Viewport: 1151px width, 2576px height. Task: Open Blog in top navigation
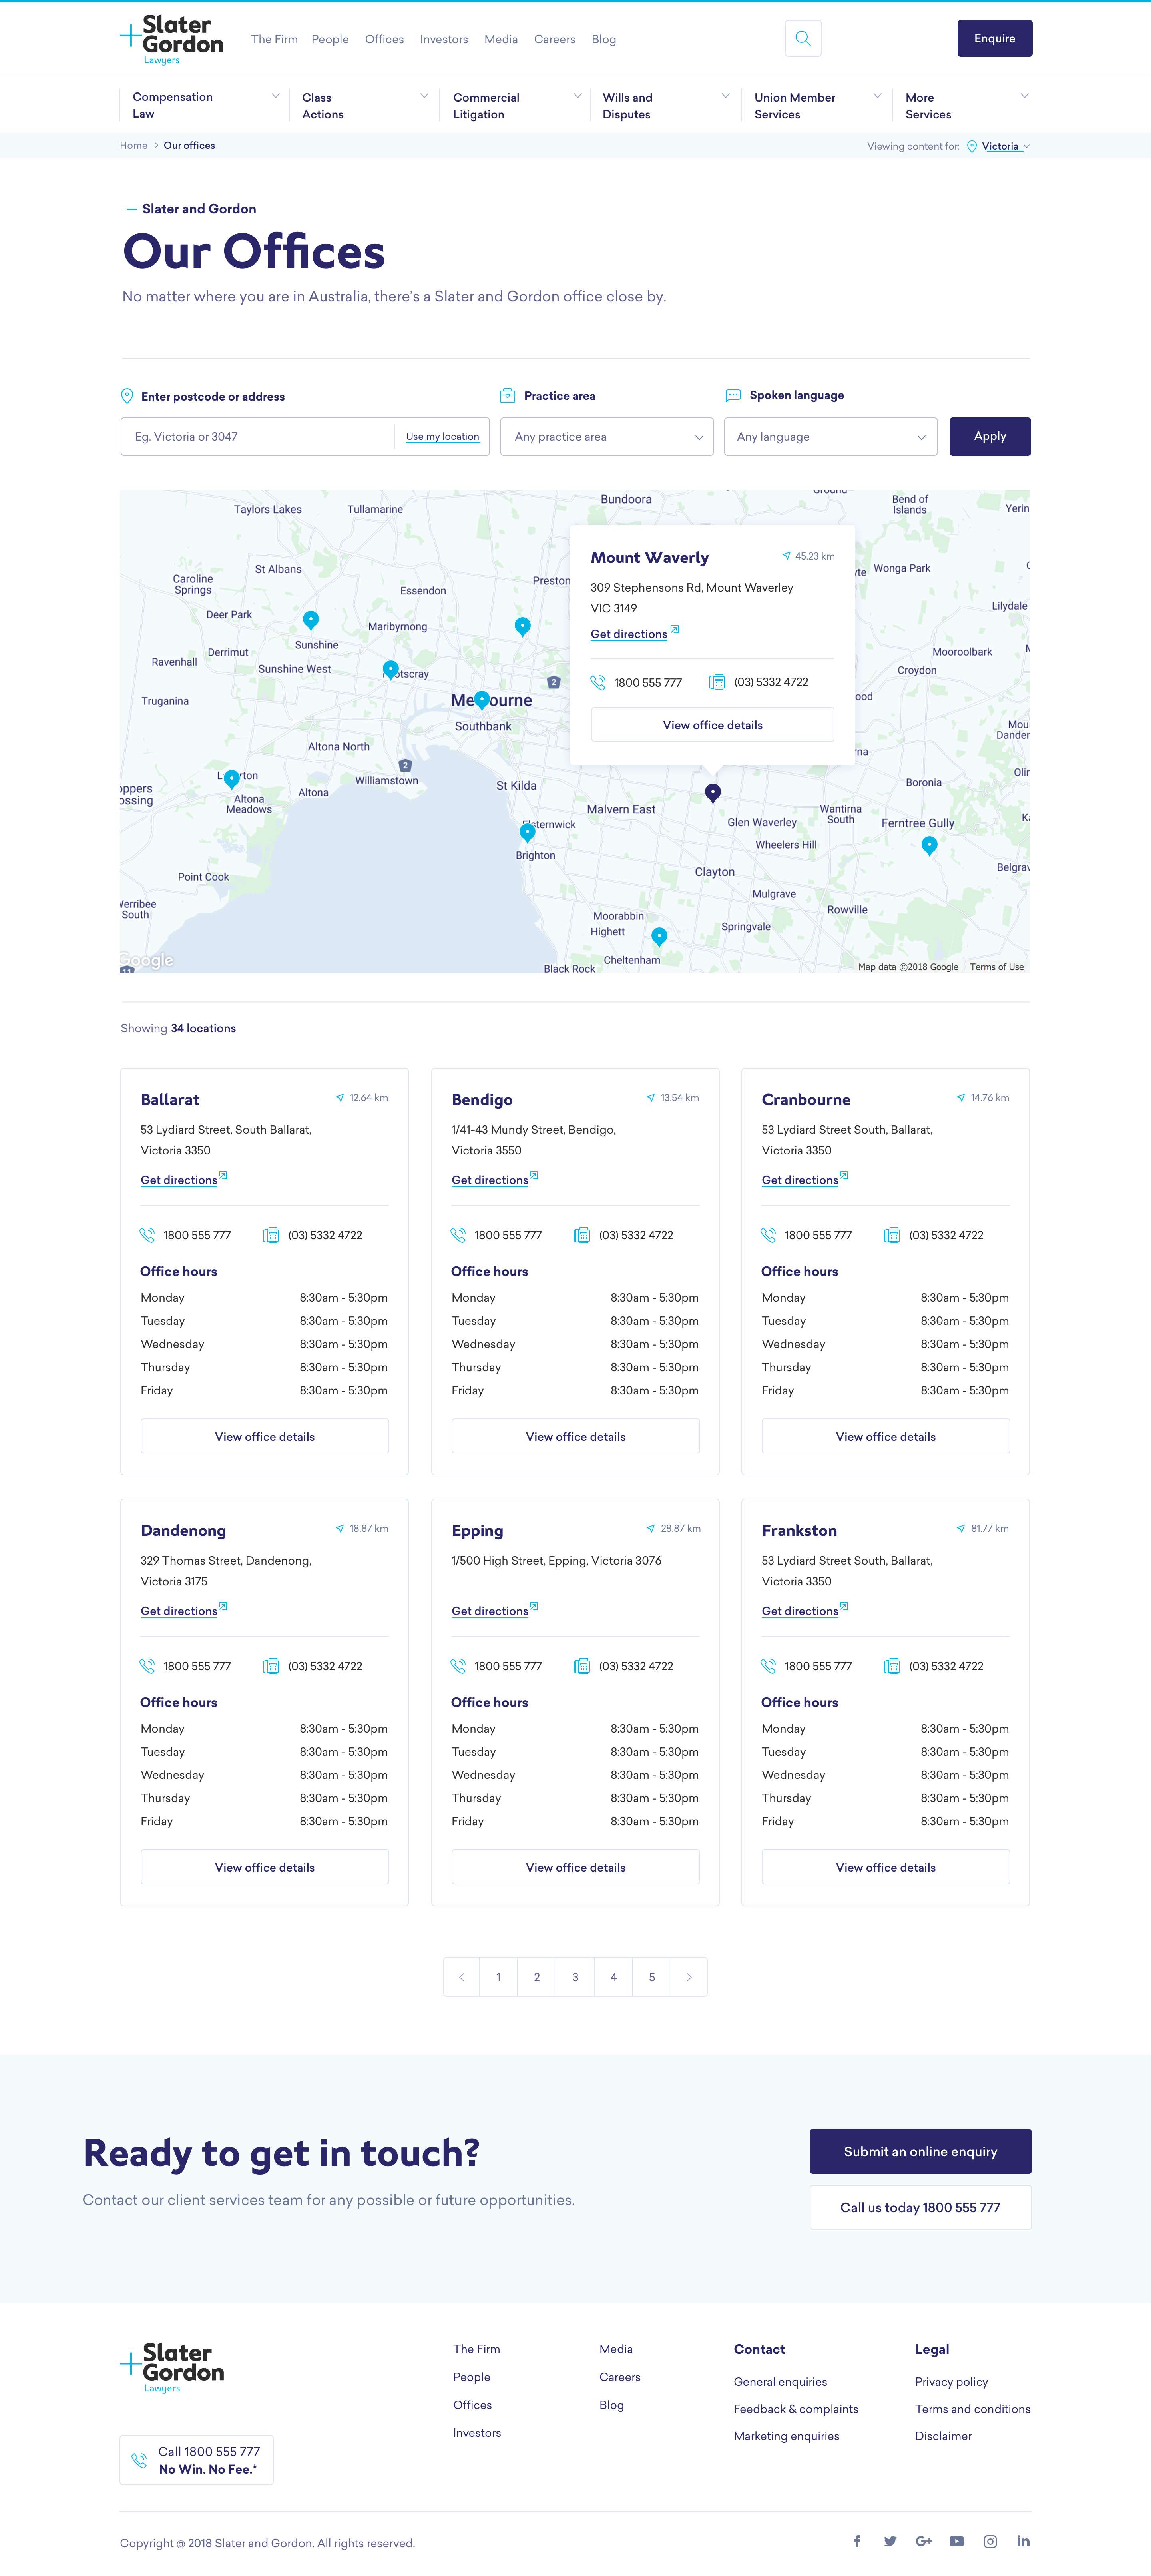(604, 39)
